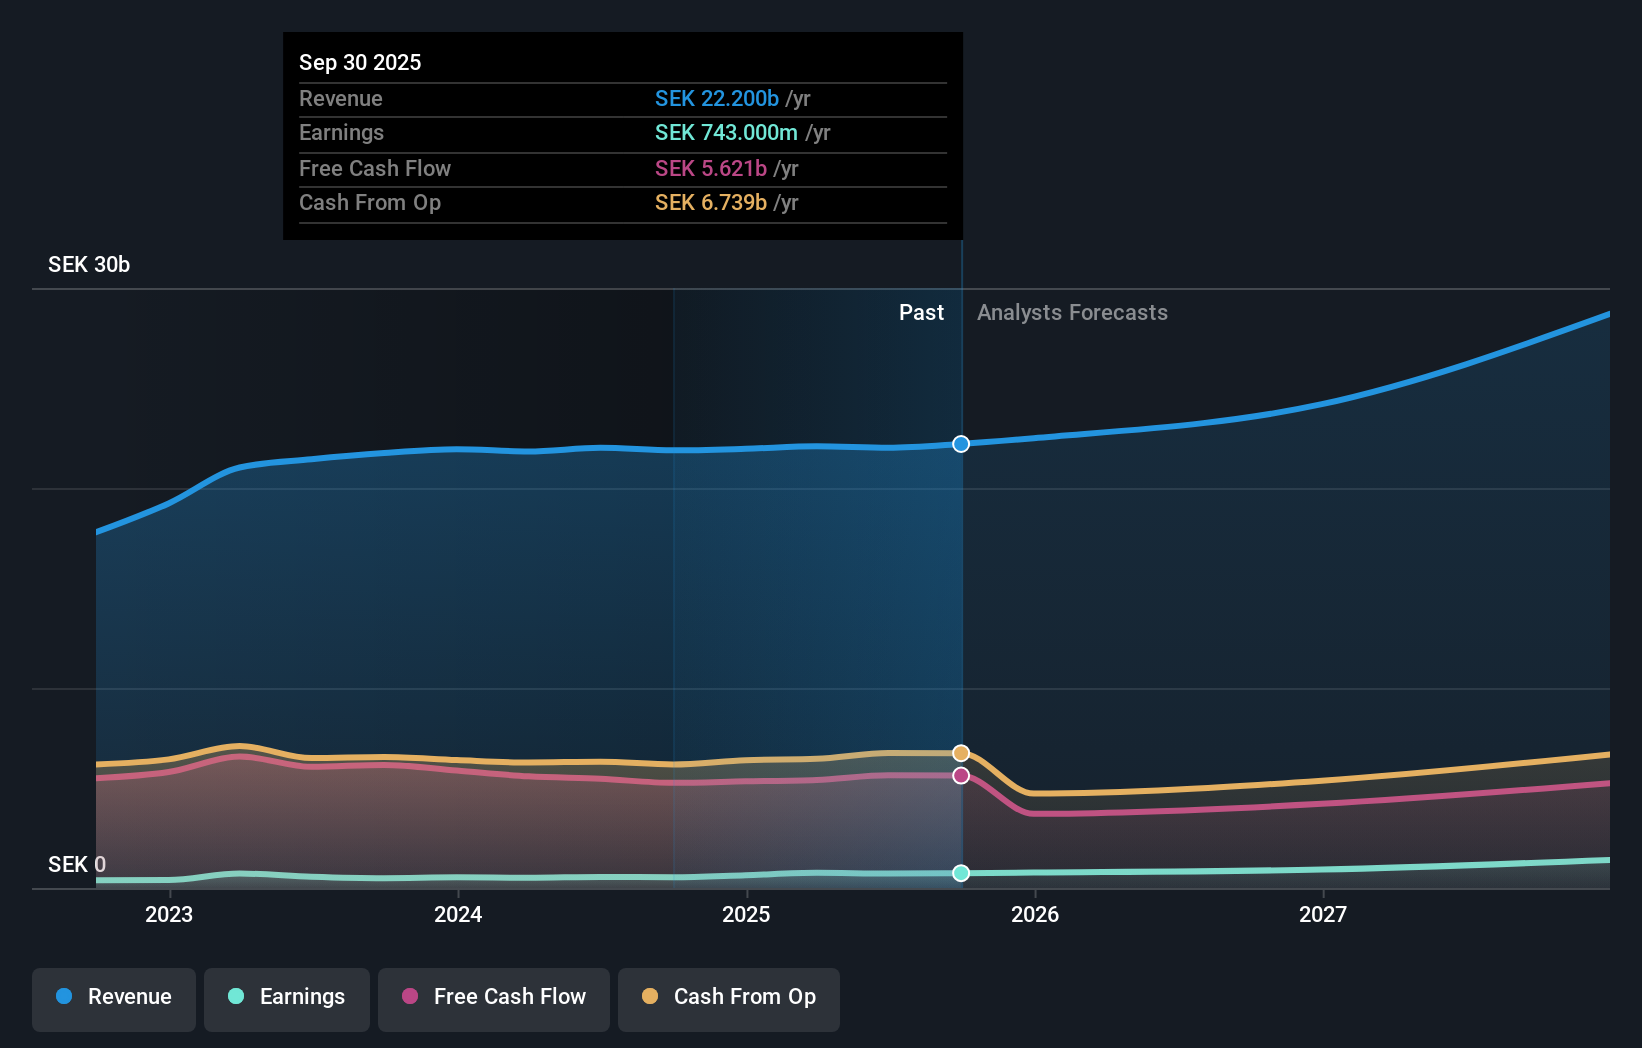Switch to the Past section label
The image size is (1642, 1048).
[921, 312]
